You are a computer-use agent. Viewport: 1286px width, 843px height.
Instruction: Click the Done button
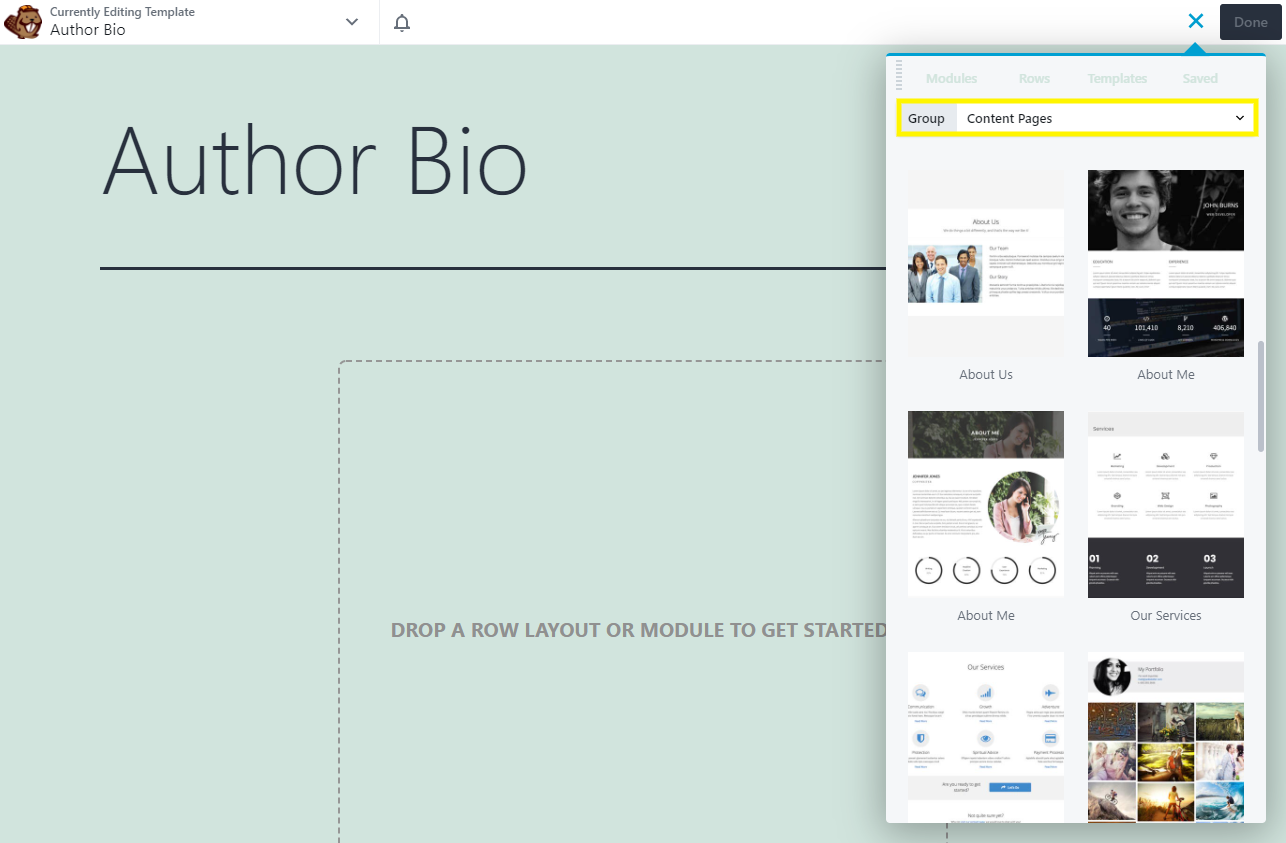[1250, 21]
